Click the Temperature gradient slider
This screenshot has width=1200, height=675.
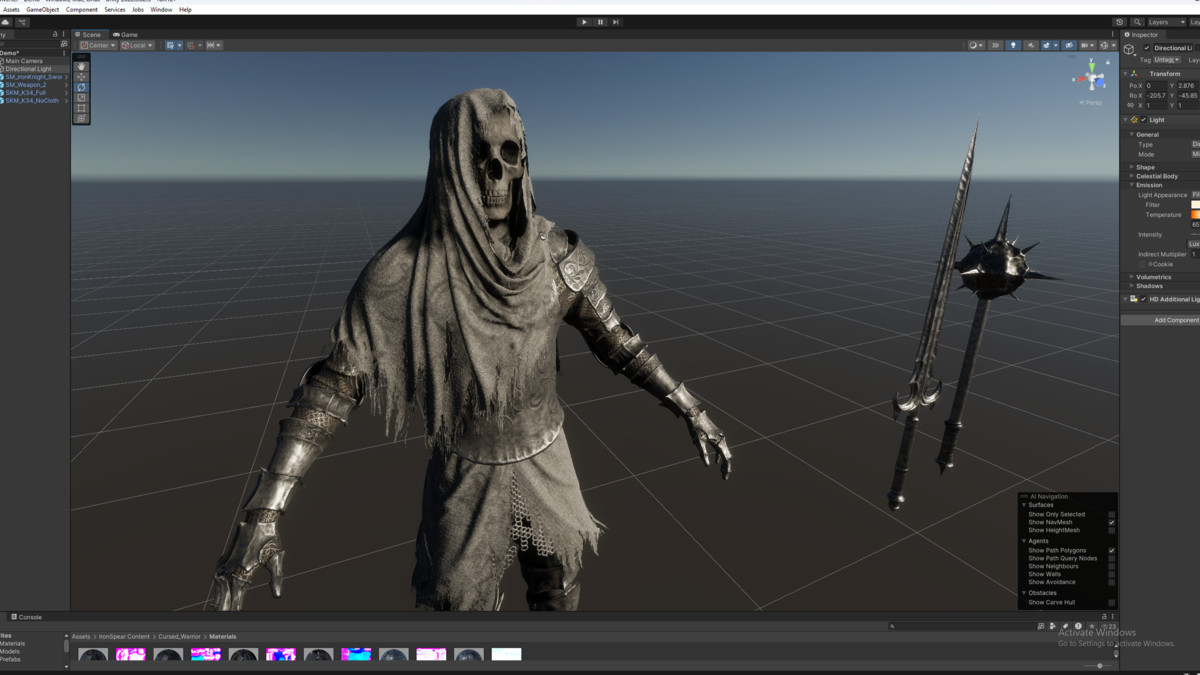[1195, 215]
